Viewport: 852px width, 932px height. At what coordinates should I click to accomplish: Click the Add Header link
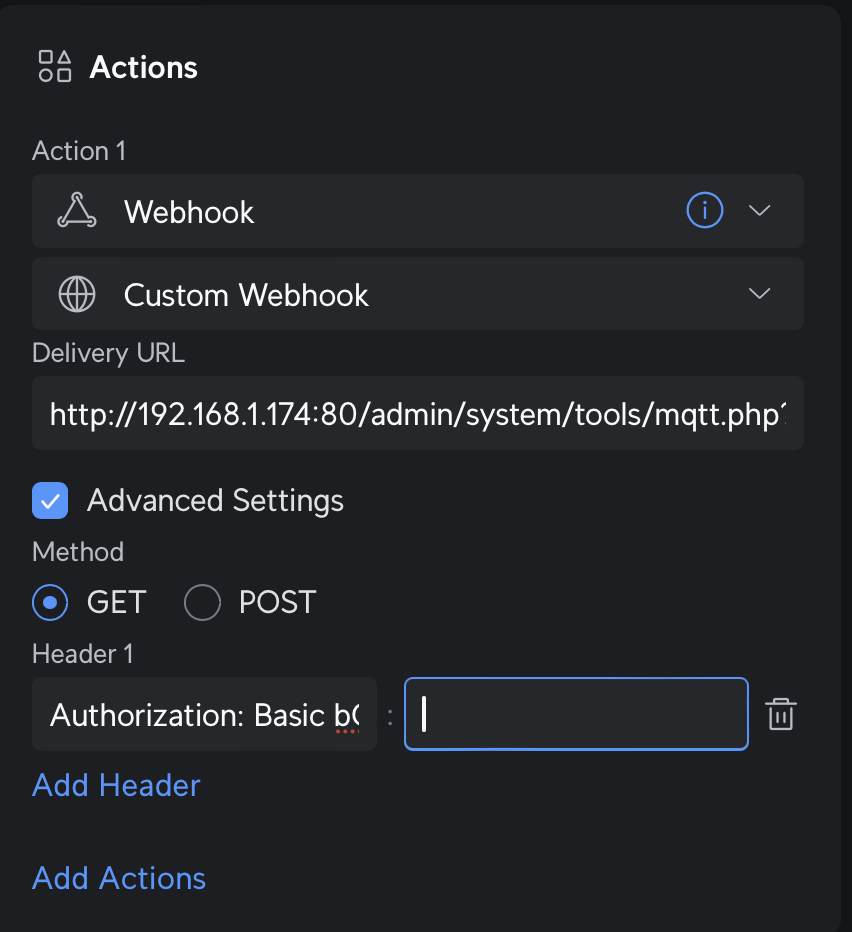point(116,785)
